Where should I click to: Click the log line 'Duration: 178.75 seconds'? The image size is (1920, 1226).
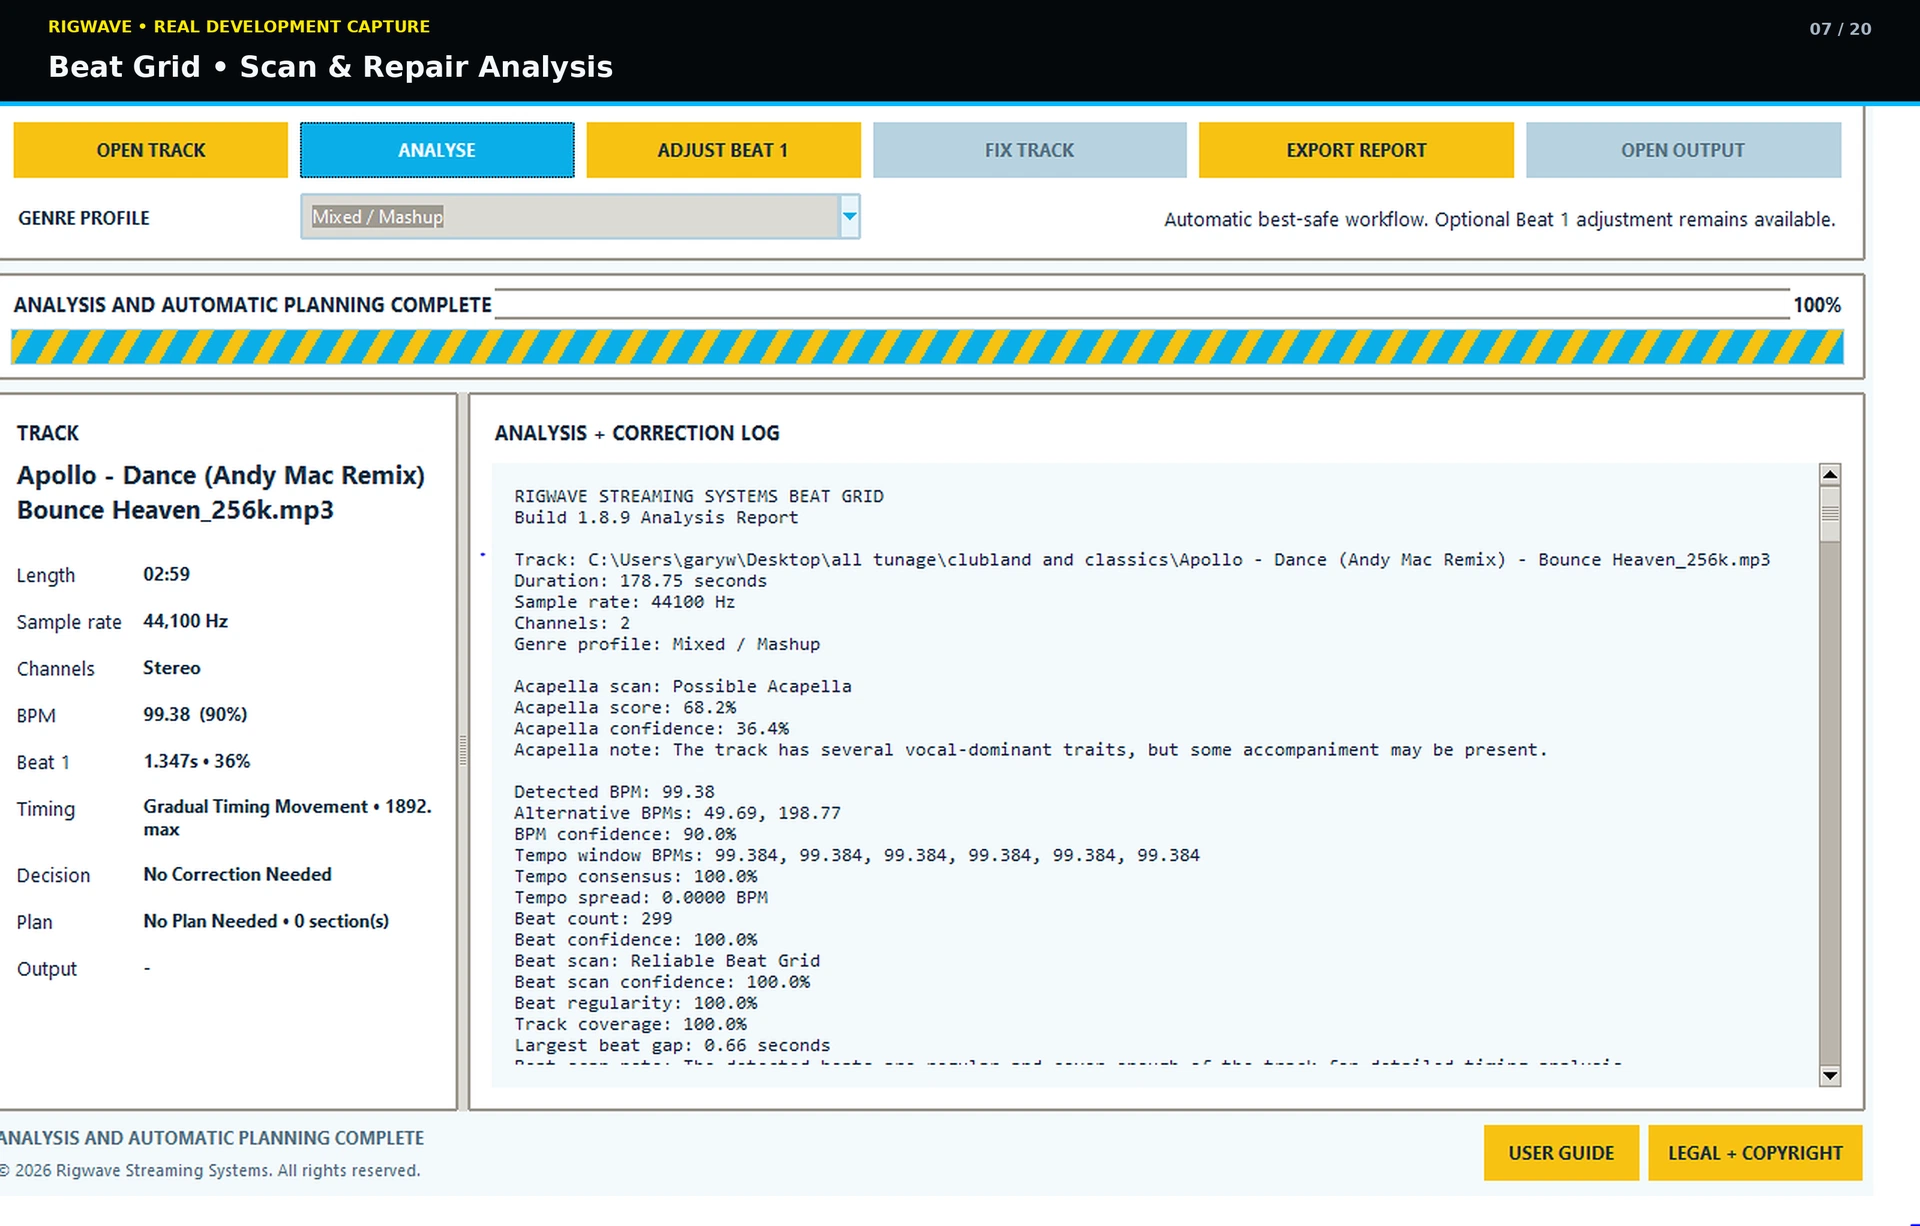pyautogui.click(x=640, y=581)
